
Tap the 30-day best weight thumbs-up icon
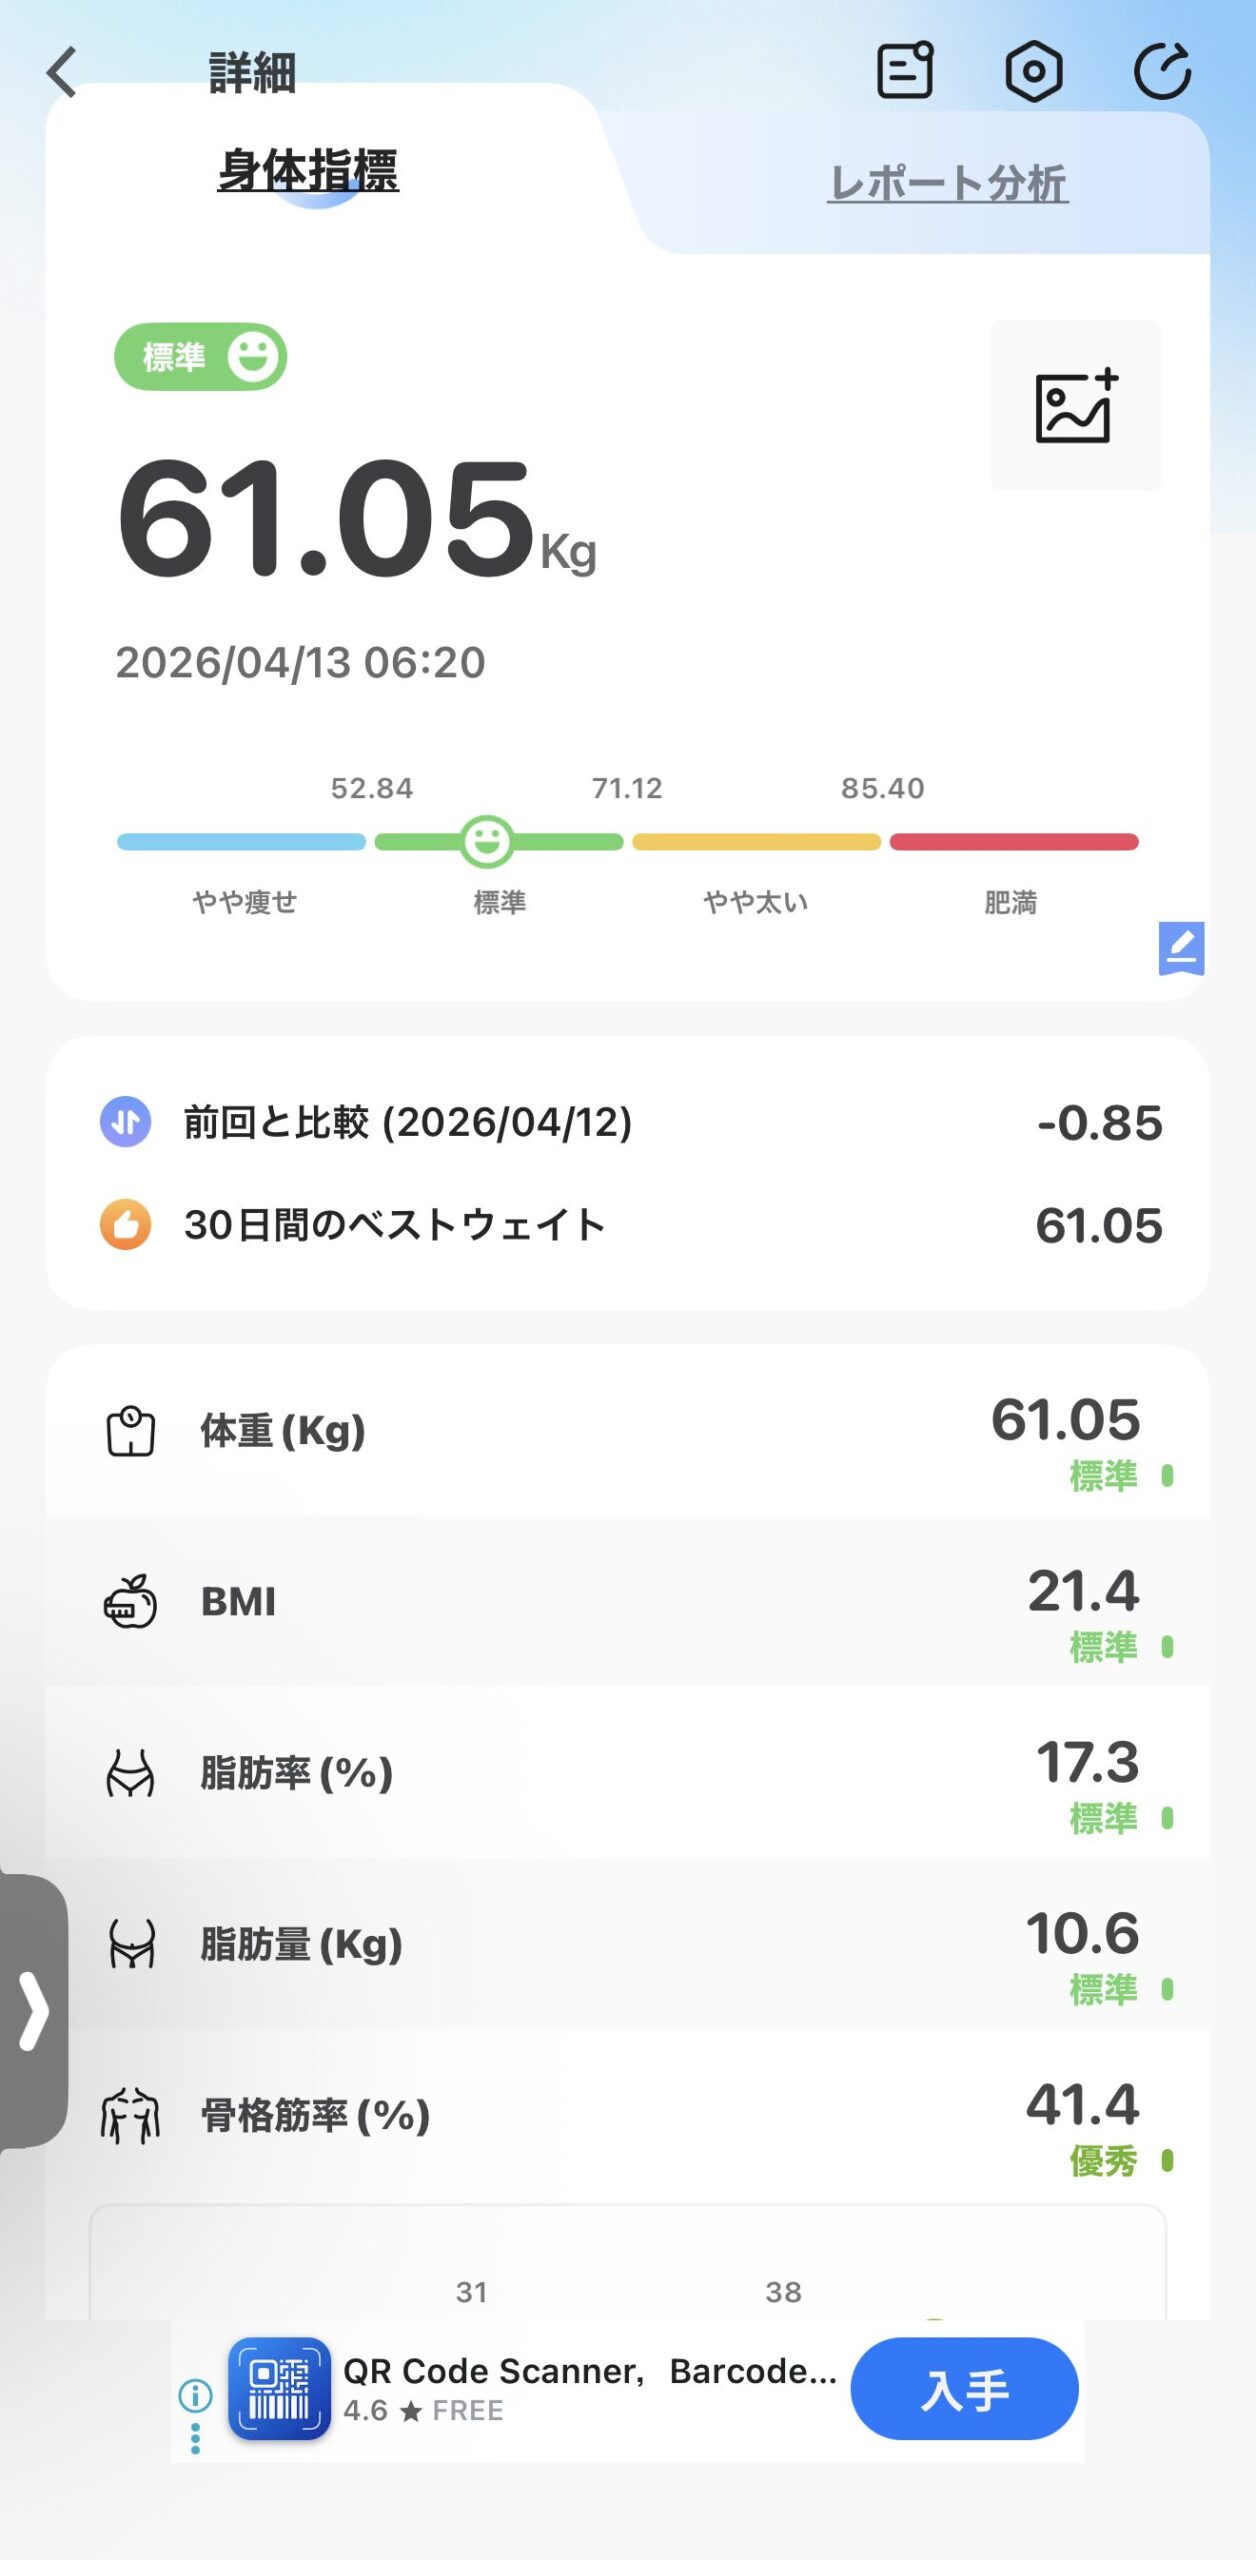click(126, 1225)
